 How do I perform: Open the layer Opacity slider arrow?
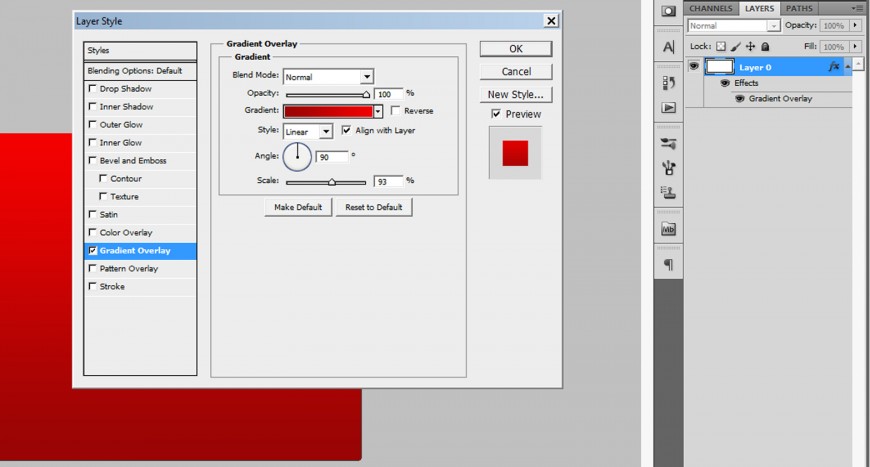[x=855, y=26]
